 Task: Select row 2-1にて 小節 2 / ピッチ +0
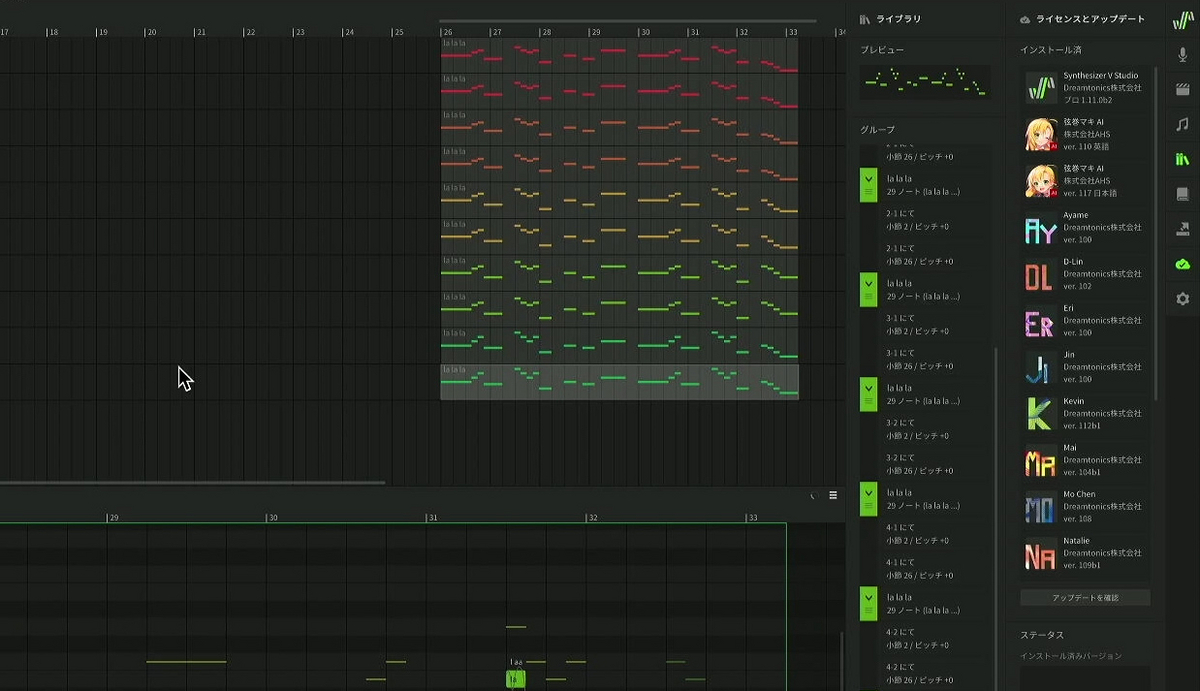pos(927,220)
